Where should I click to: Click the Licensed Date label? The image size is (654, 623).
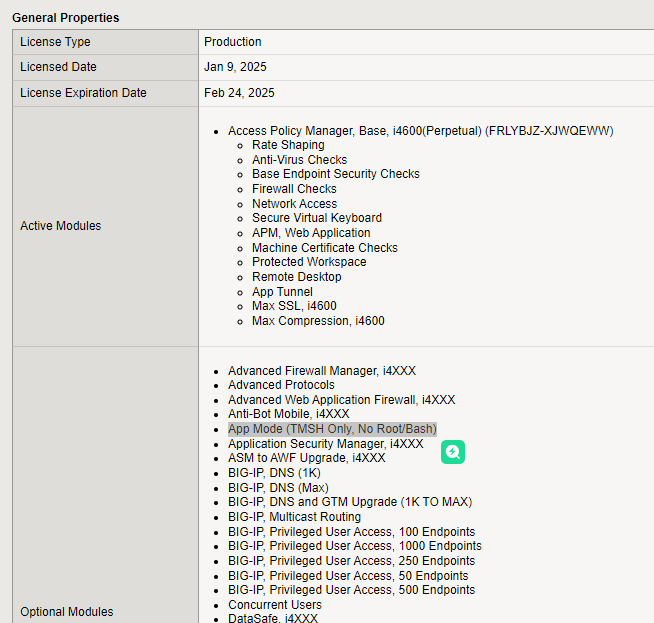coord(58,67)
